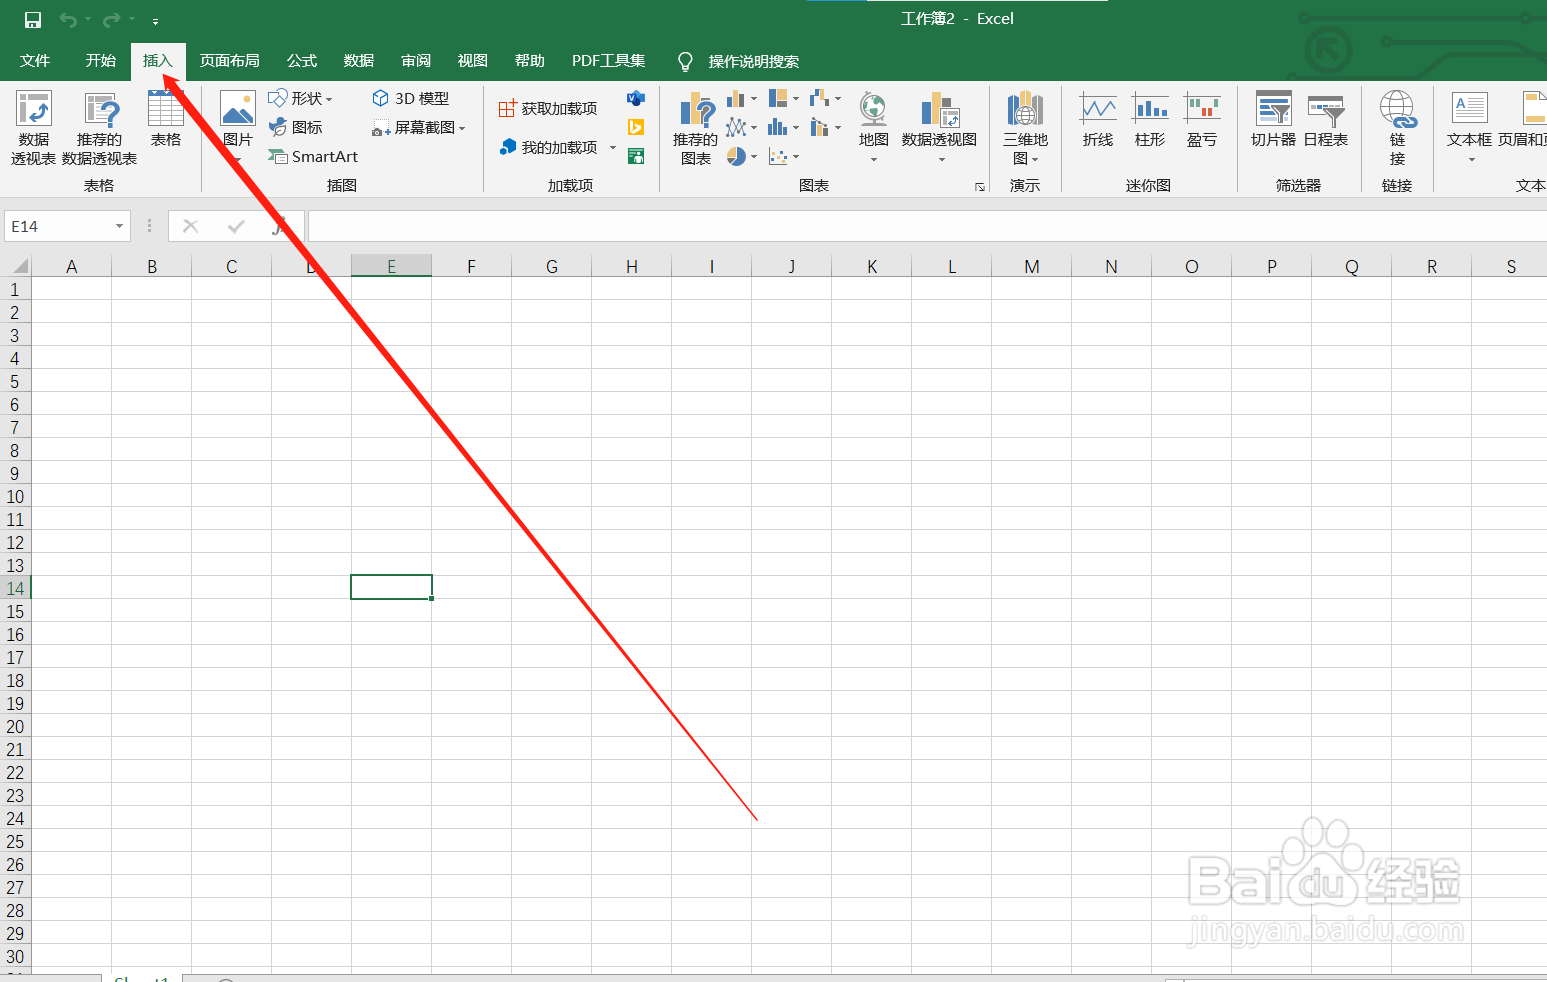Open the 文件 File tab

tap(35, 61)
